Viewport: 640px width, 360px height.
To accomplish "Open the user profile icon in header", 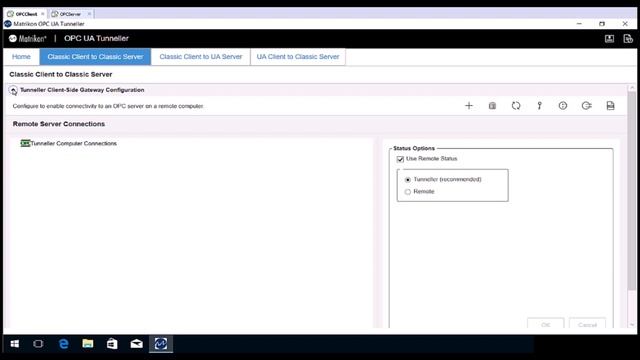I will (x=609, y=39).
